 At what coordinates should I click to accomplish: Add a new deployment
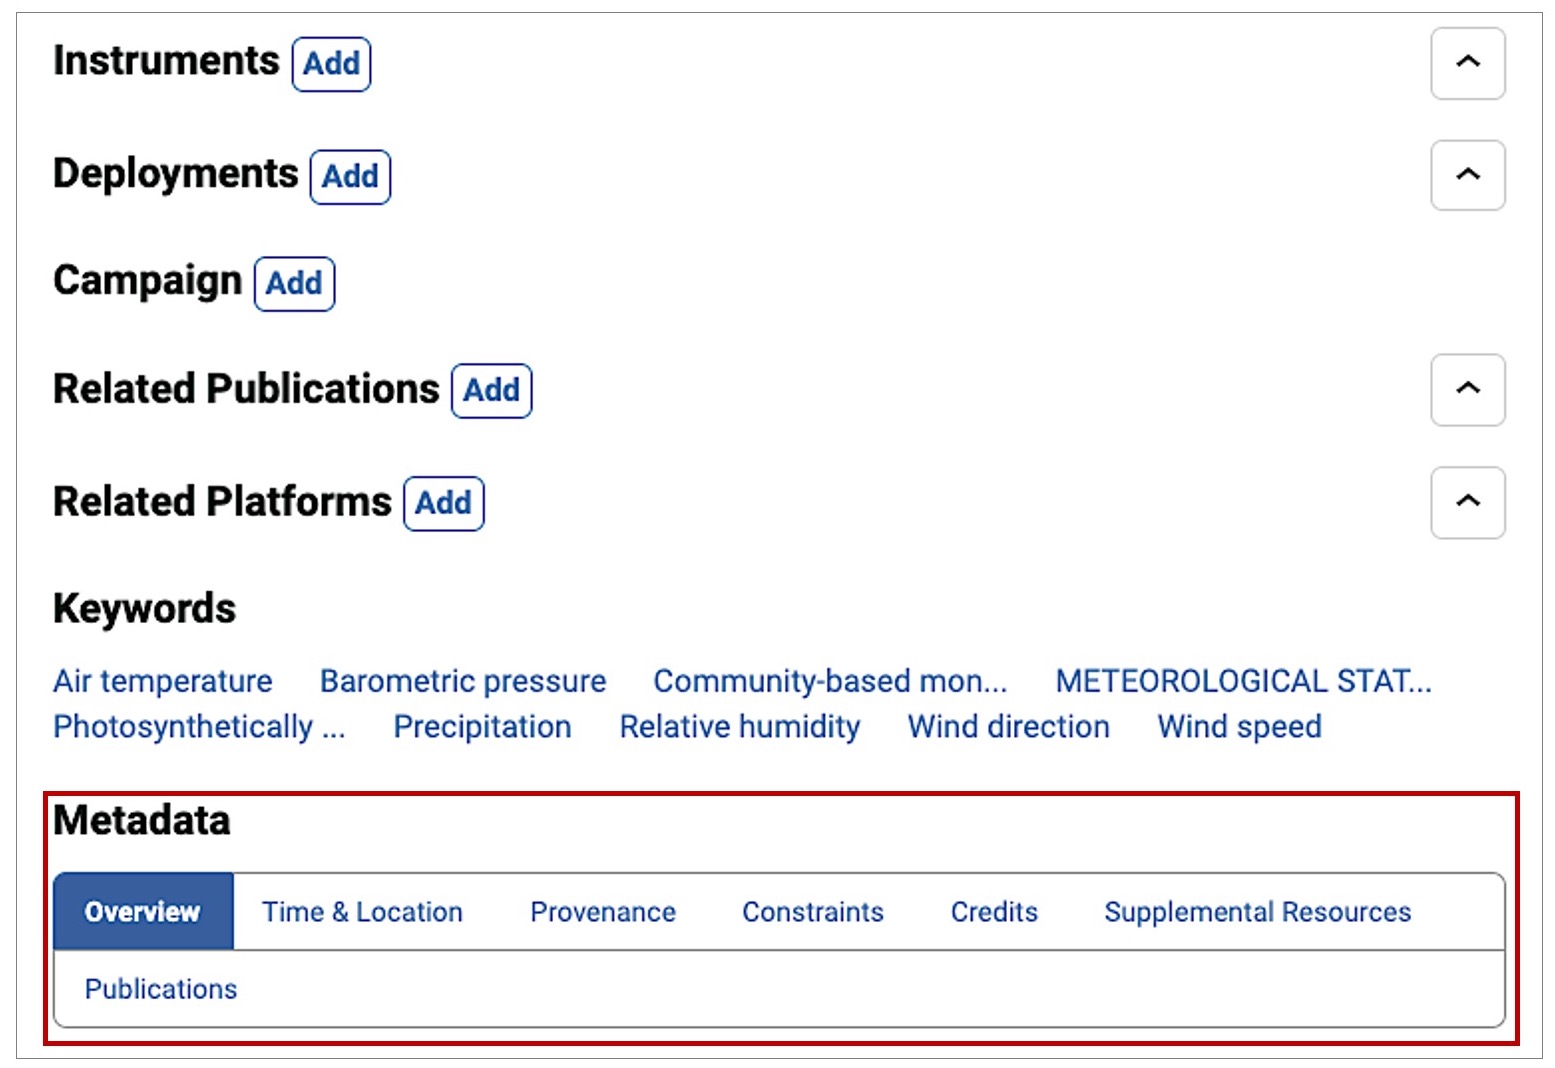click(350, 177)
